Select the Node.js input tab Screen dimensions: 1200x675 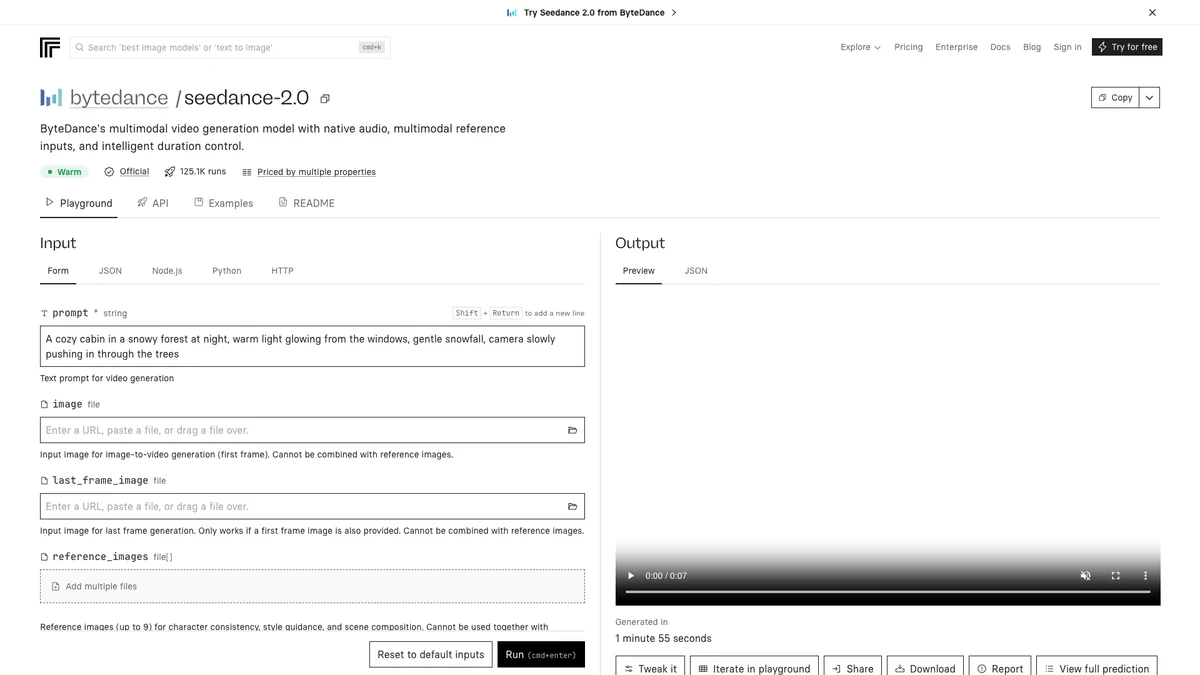click(x=167, y=271)
